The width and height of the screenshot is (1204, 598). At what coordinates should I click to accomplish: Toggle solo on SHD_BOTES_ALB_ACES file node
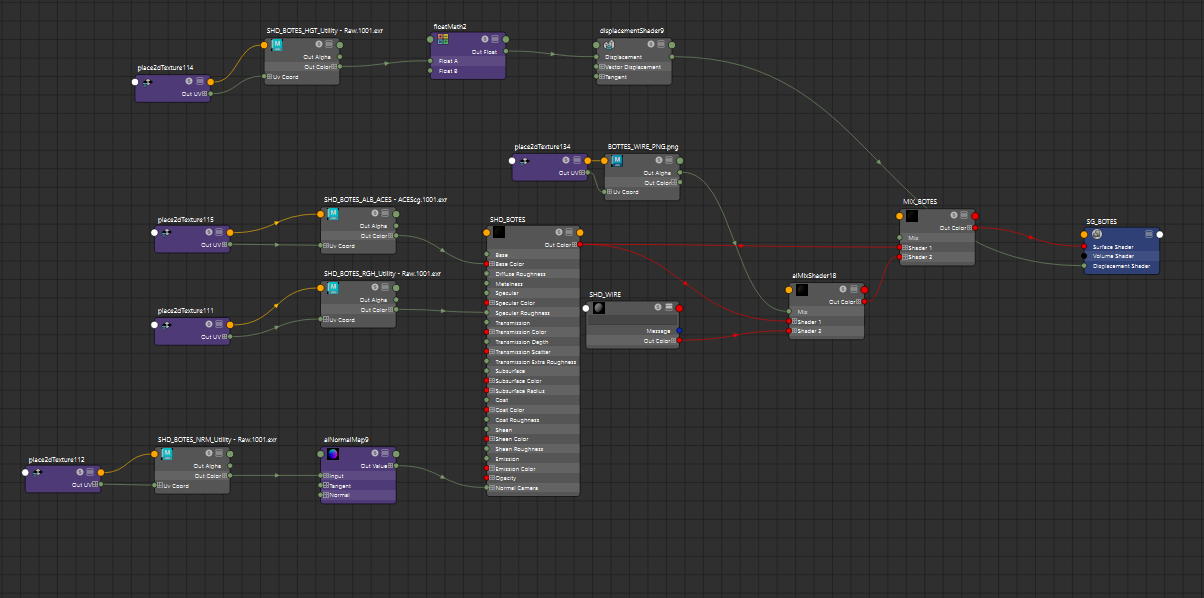(x=376, y=213)
